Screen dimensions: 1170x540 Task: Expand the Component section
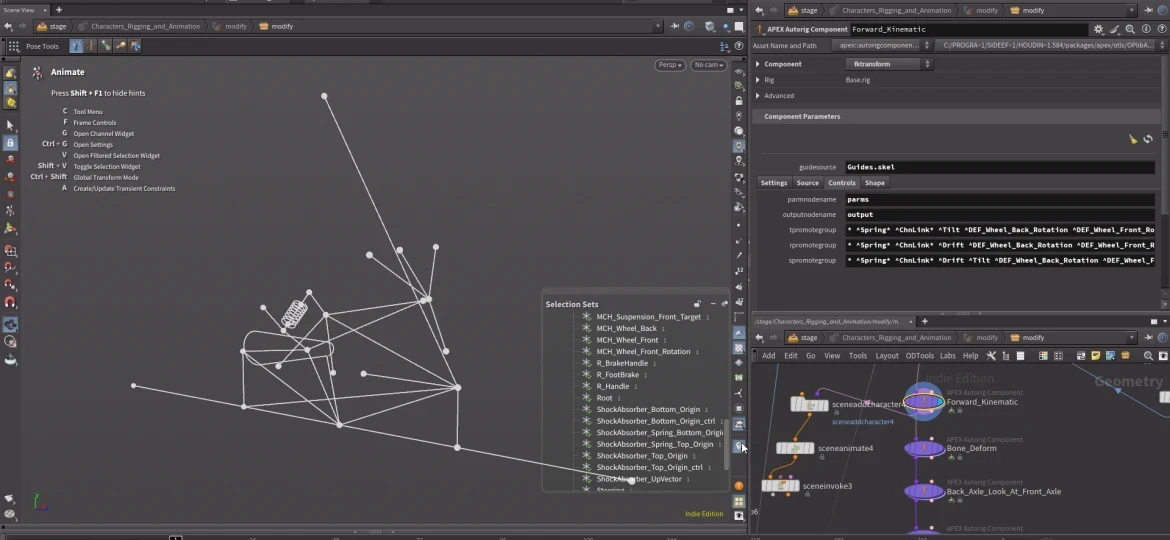click(758, 64)
